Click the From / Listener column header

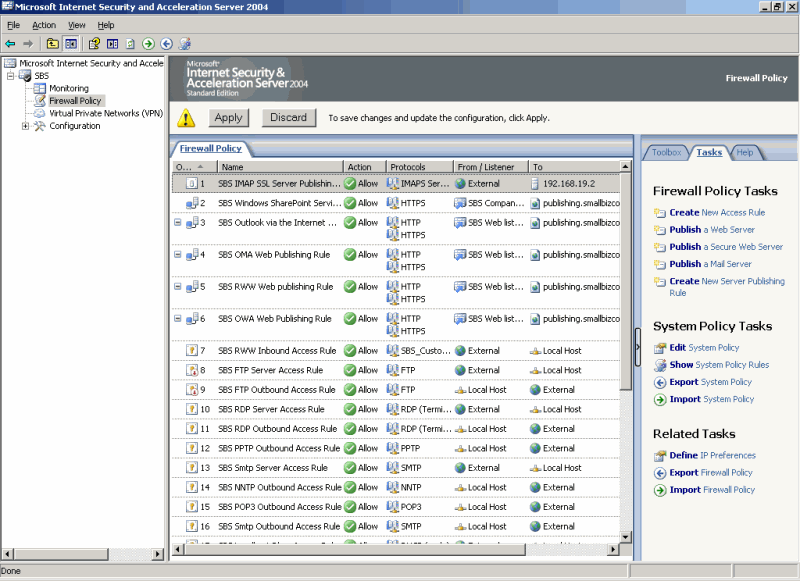(x=491, y=167)
